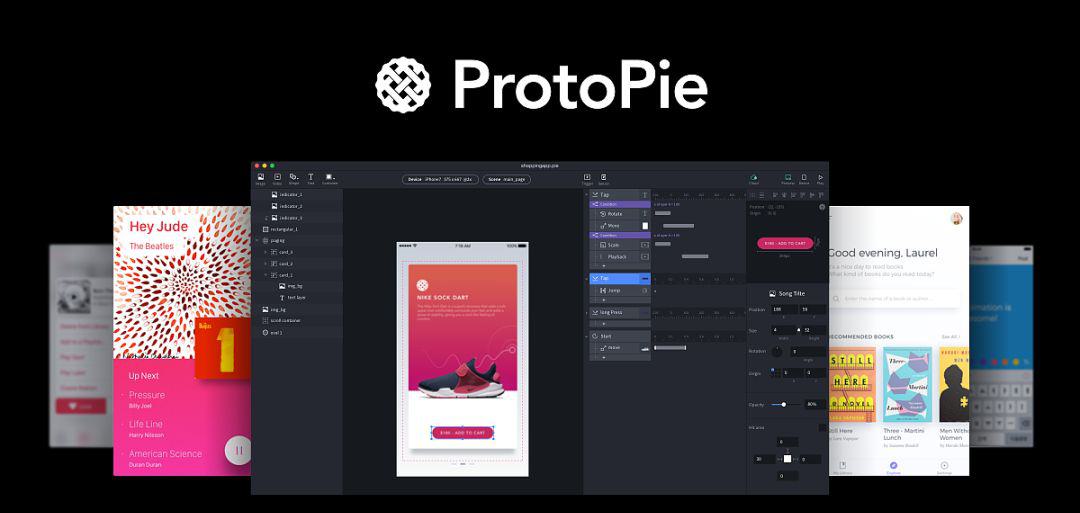Viewport: 1080px width, 513px height.
Task: Select the Long Press trigger
Action: (620, 313)
